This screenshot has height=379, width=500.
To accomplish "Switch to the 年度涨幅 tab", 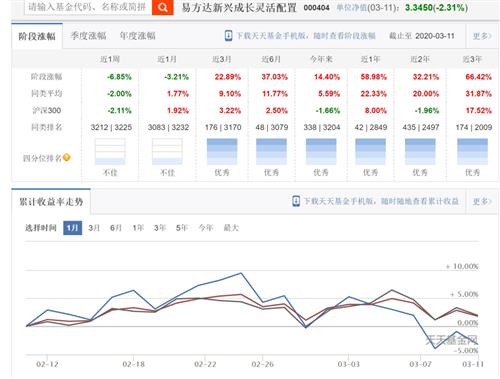I will [138, 36].
